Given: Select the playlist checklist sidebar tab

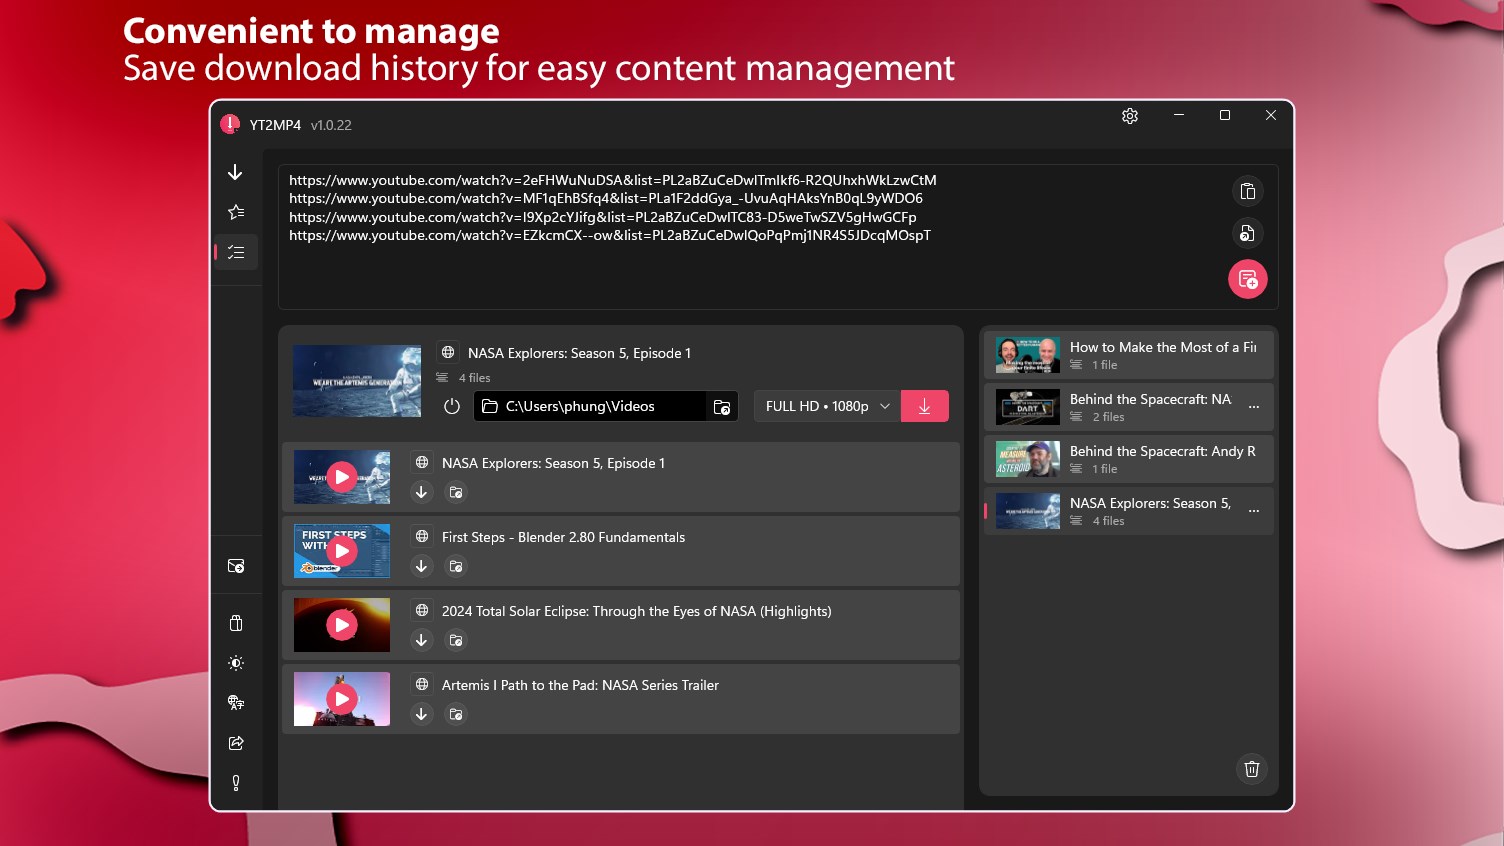Looking at the screenshot, I should point(235,252).
